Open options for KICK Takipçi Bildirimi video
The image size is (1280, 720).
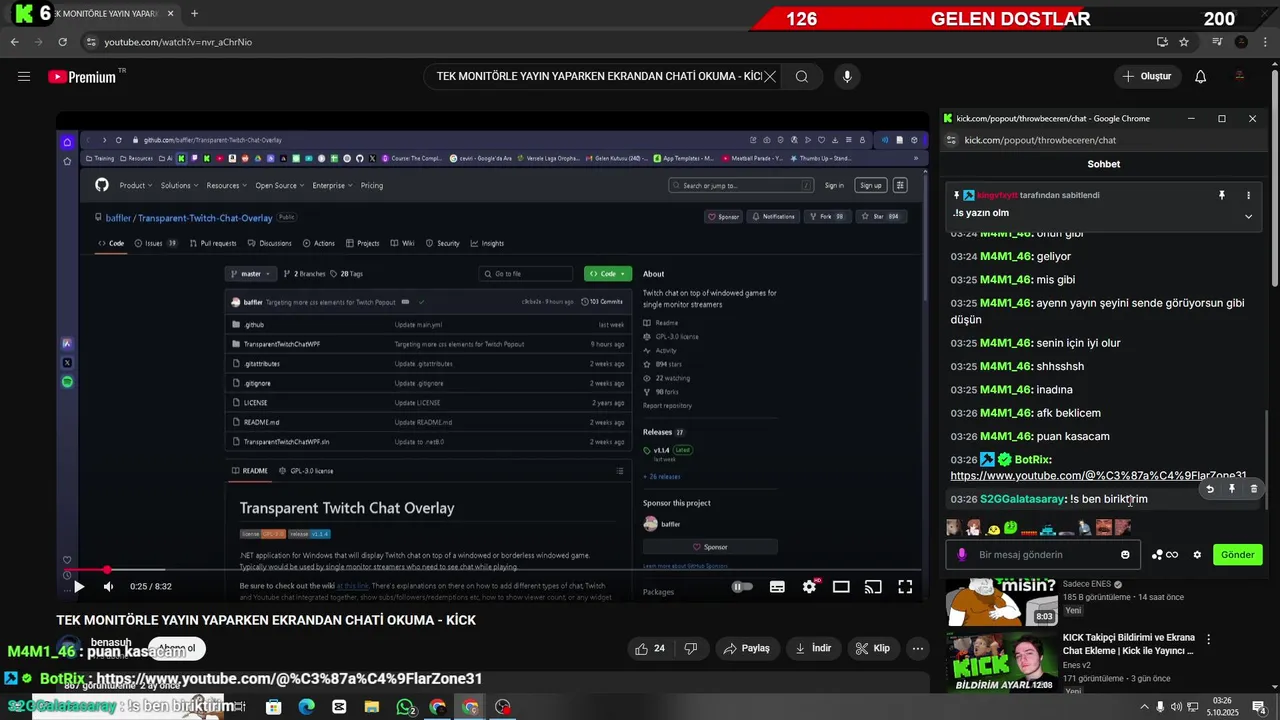tap(1208, 639)
